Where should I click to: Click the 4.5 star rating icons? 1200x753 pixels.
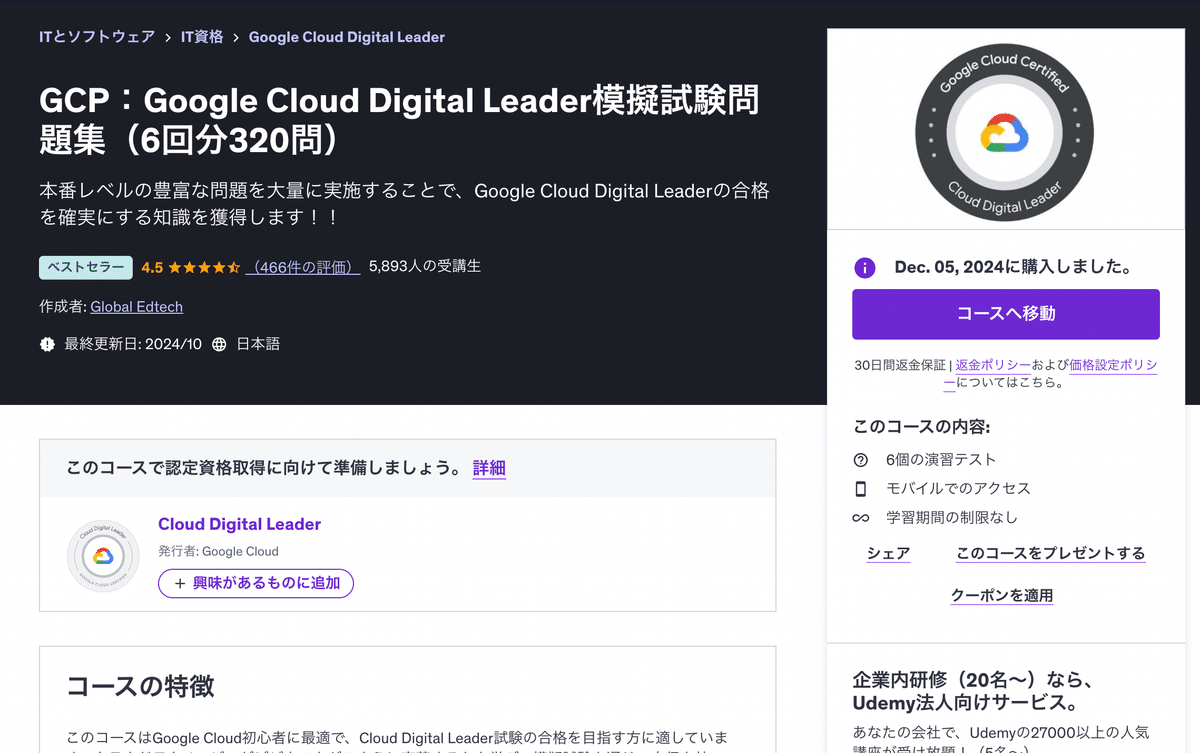204,267
